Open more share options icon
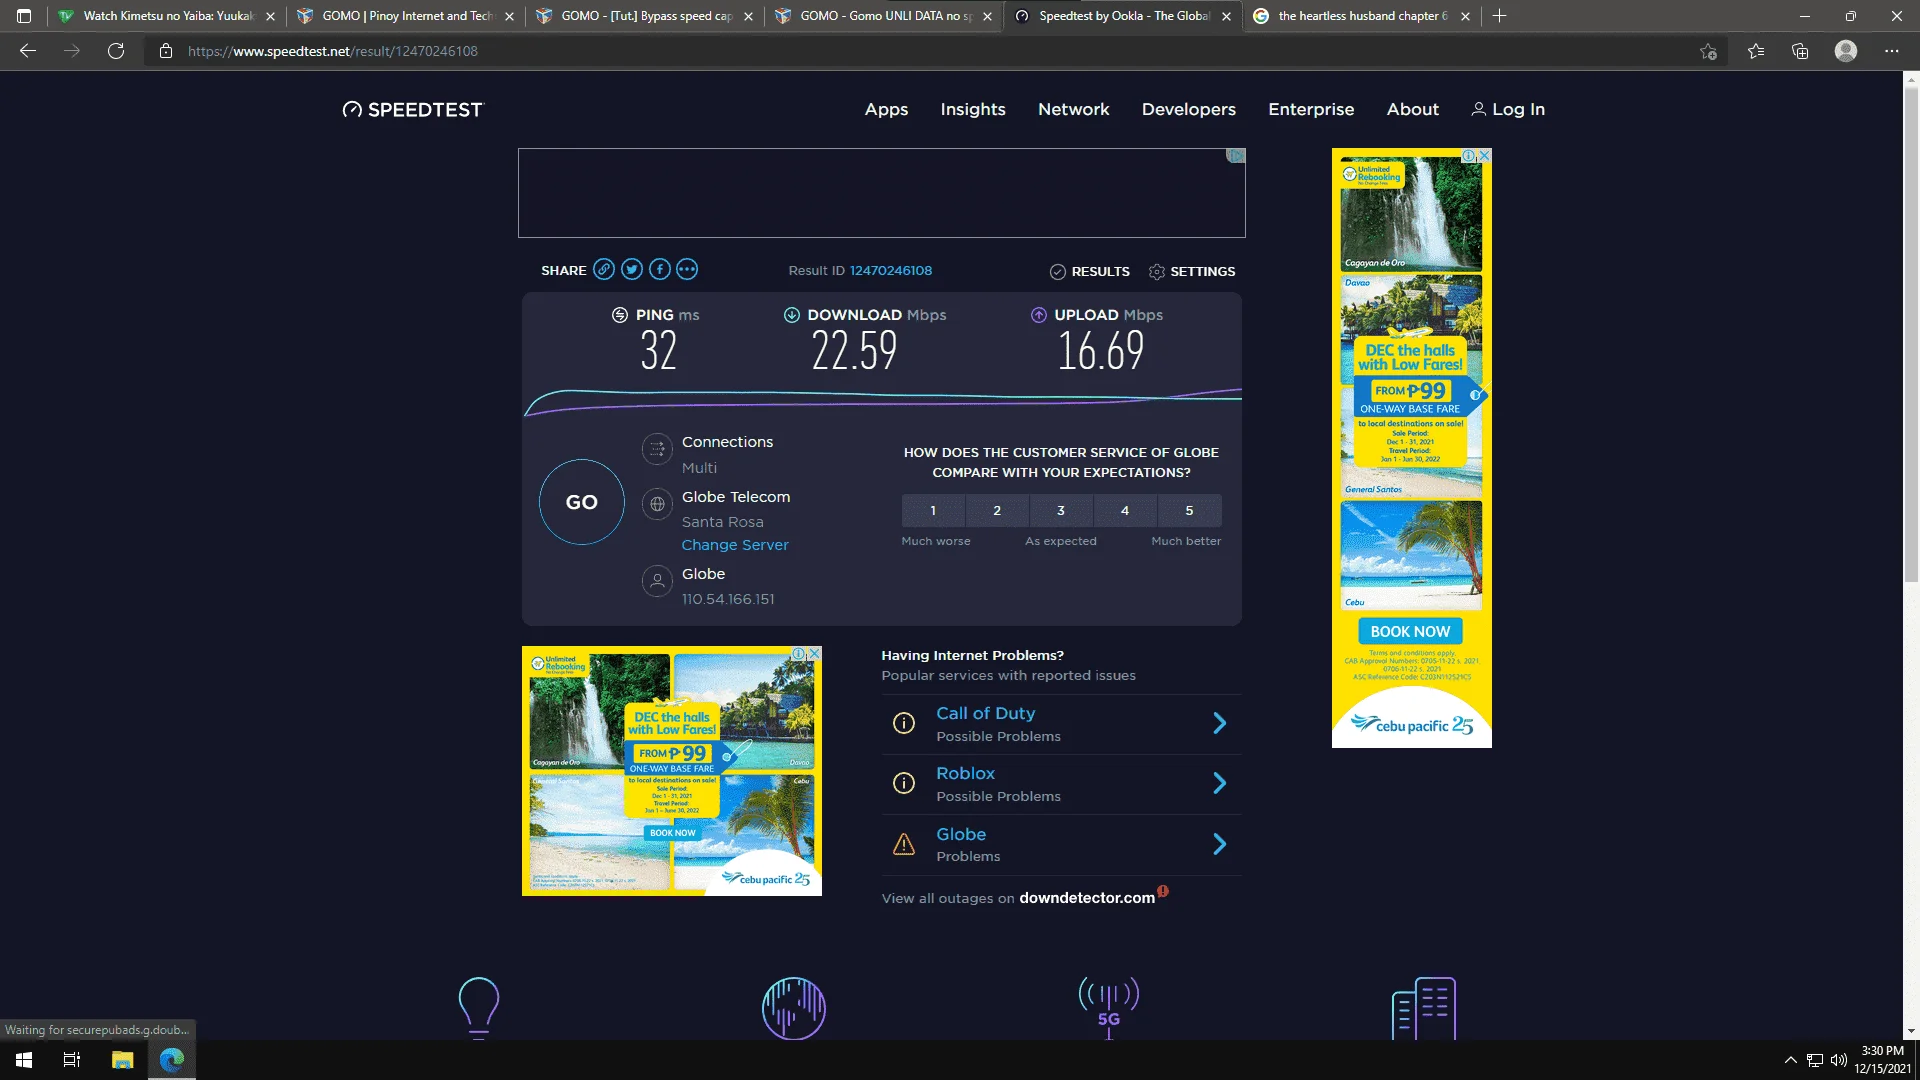 687,269
